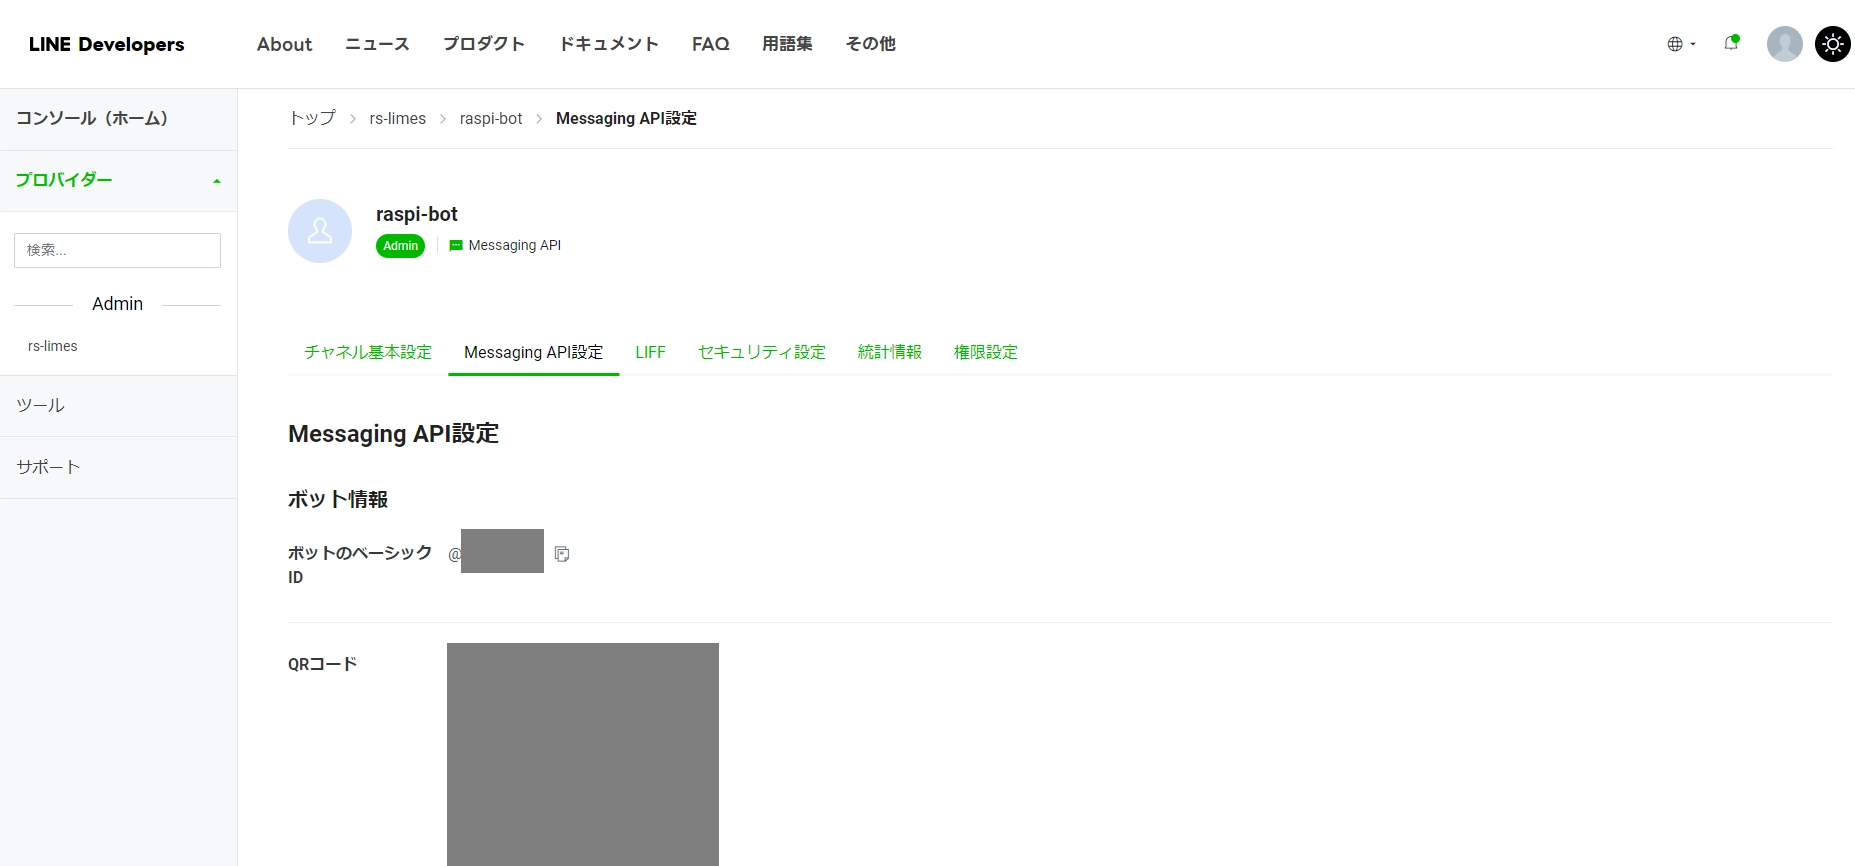Open the About menu item
The height and width of the screenshot is (866, 1855).
pyautogui.click(x=284, y=44)
